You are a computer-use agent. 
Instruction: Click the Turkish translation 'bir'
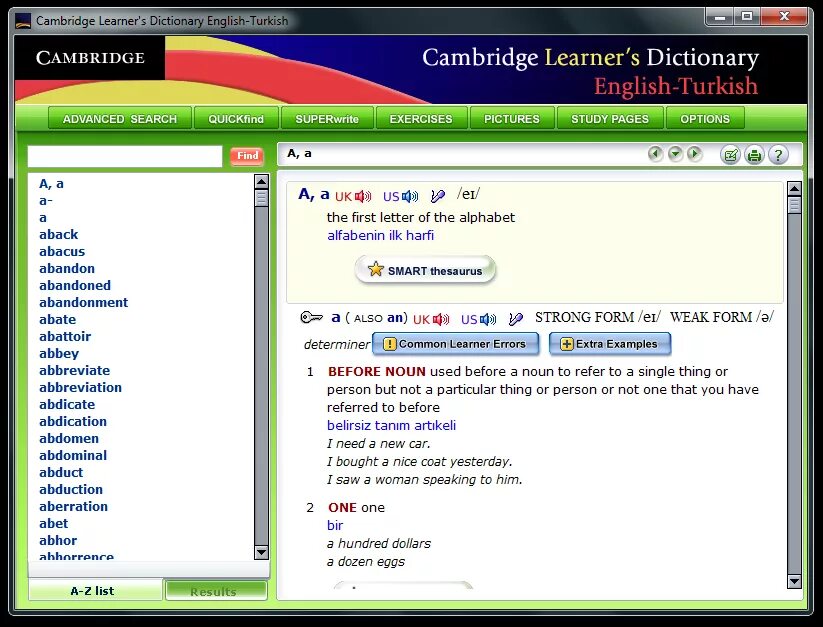[x=335, y=525]
